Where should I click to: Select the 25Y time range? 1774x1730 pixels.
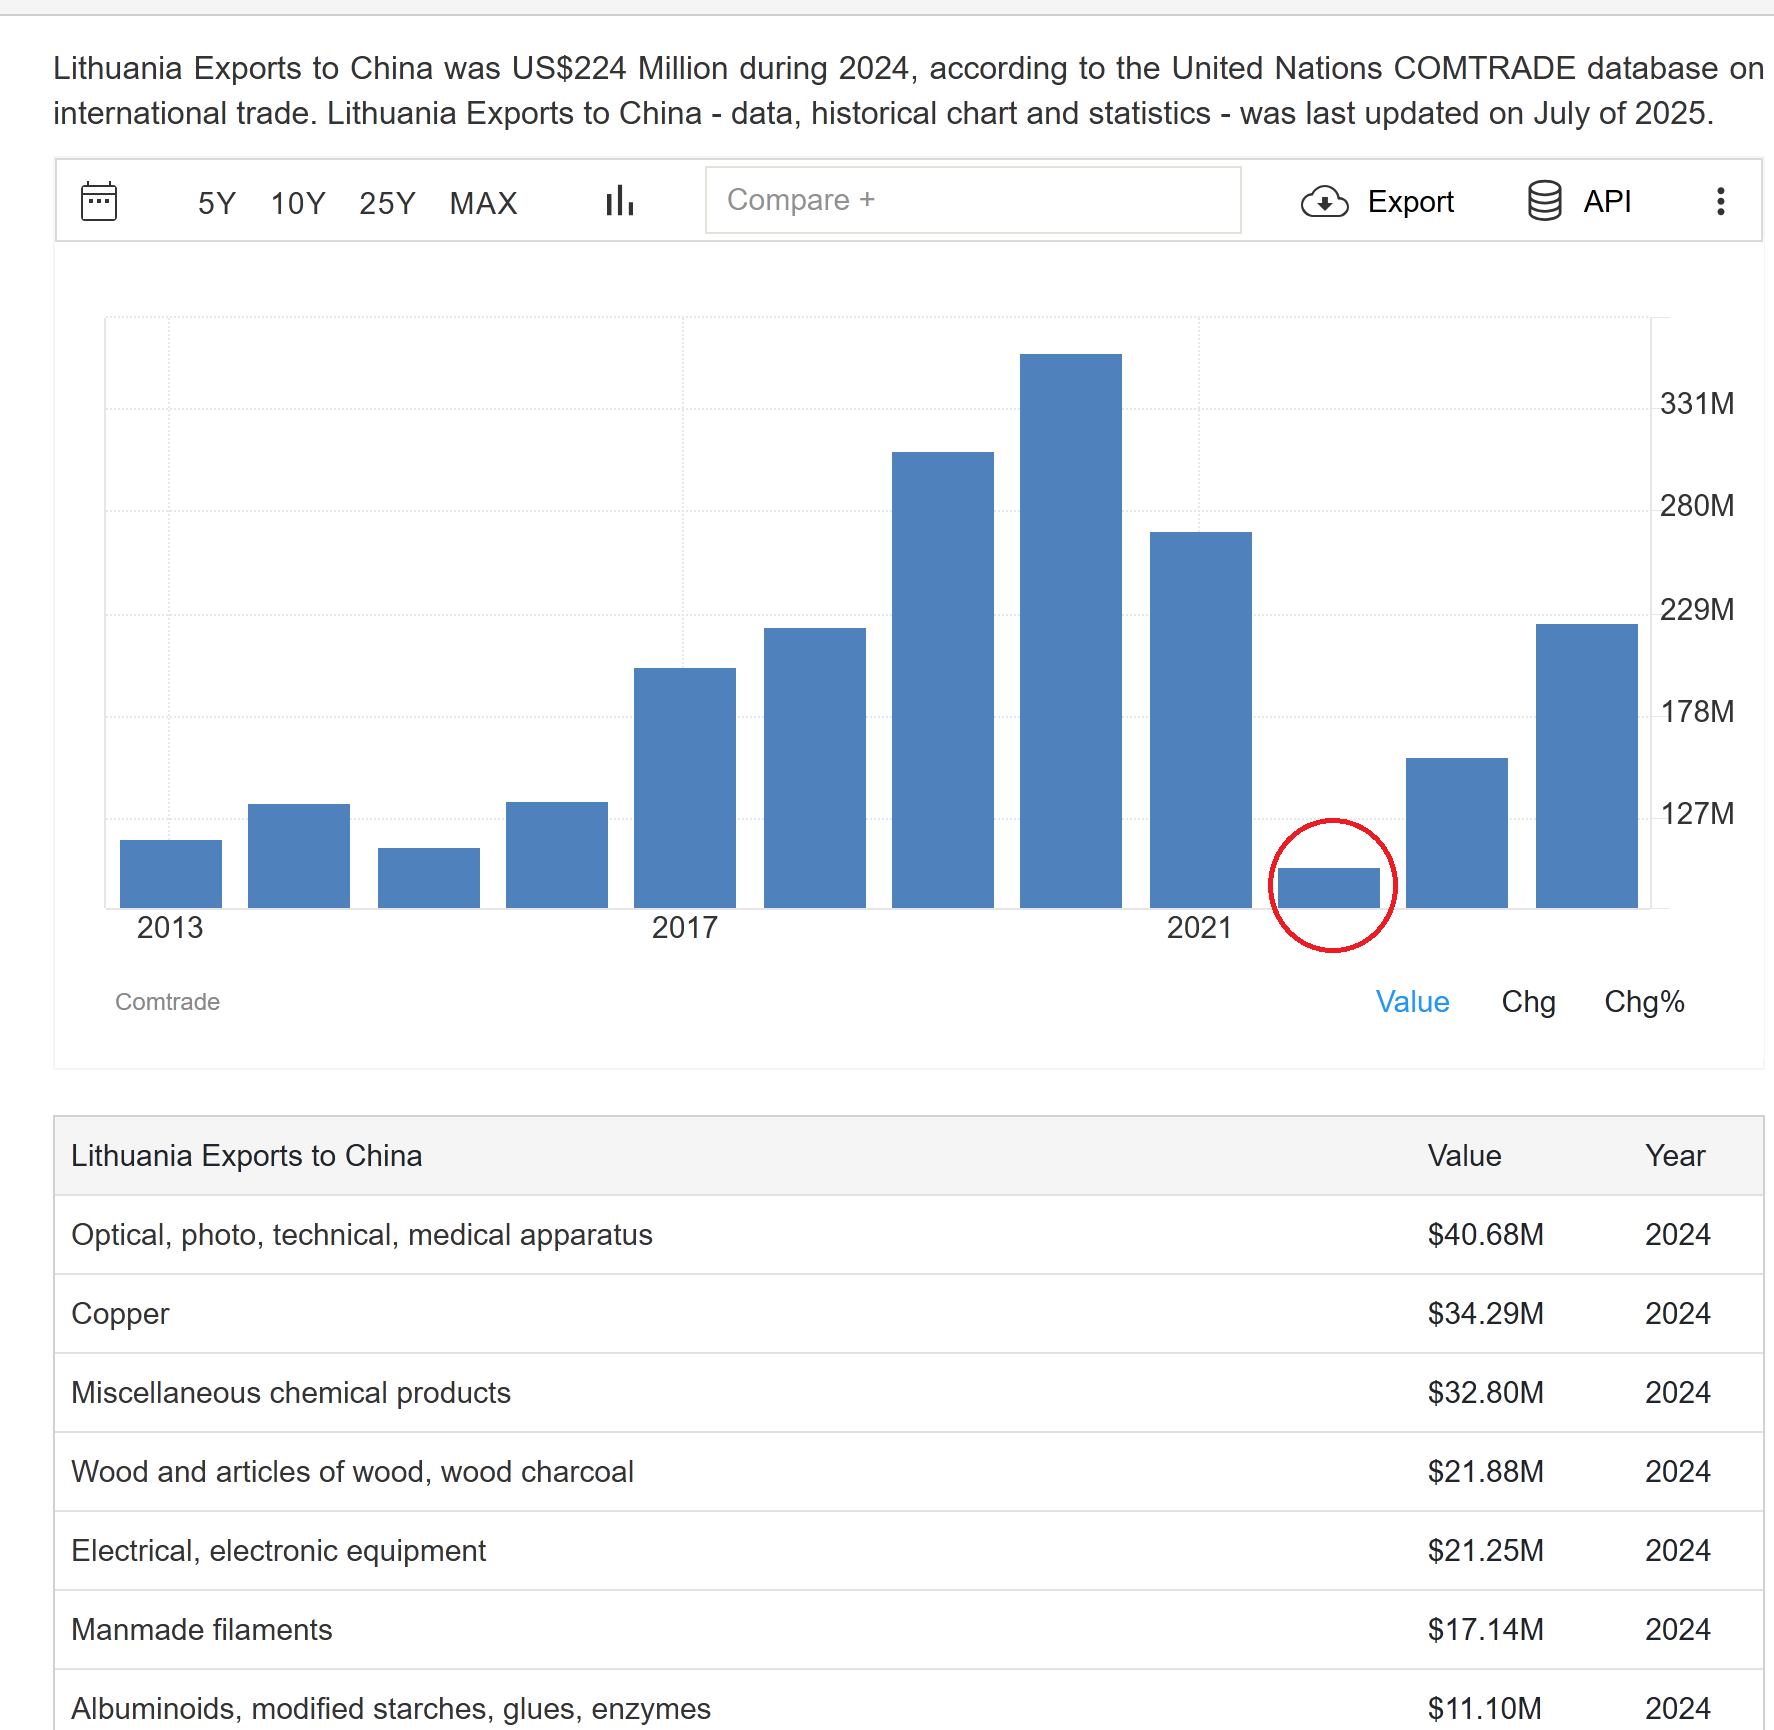coord(387,203)
